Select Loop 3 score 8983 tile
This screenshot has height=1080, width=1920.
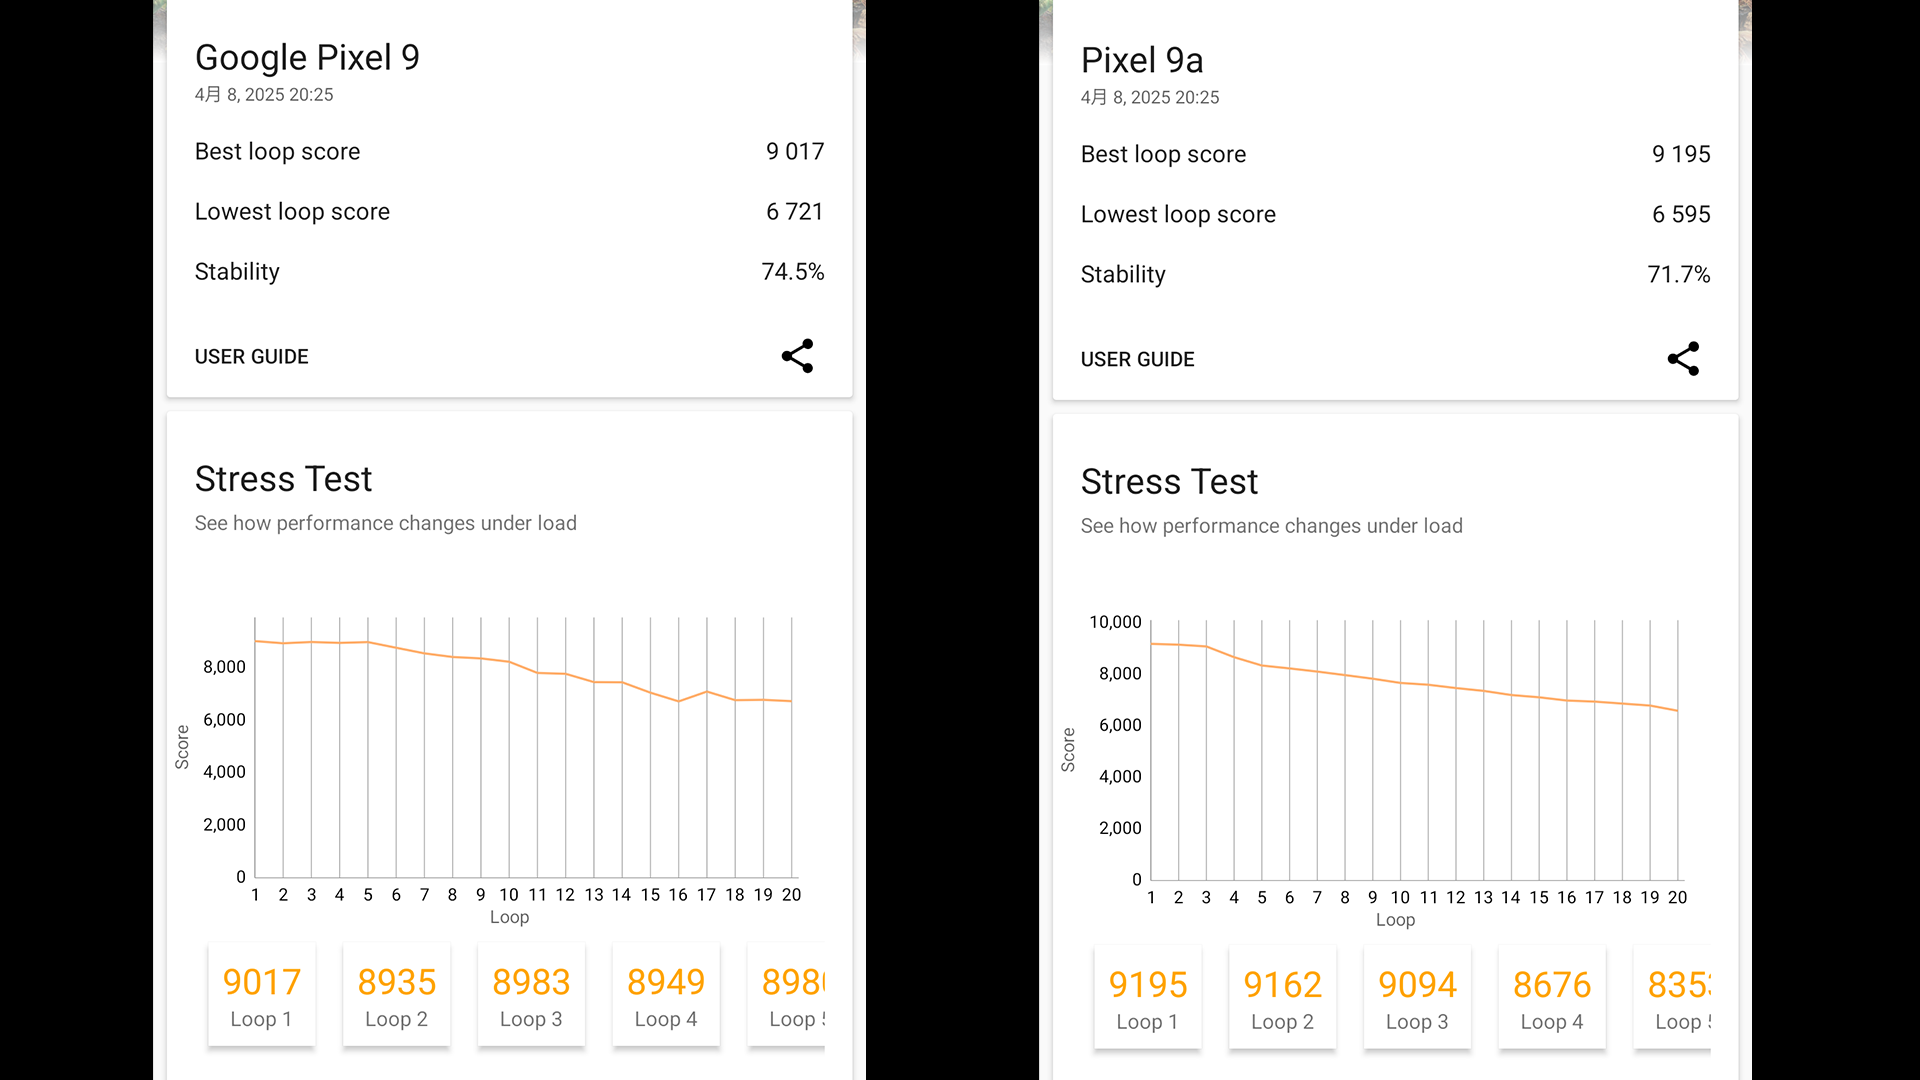coord(531,996)
